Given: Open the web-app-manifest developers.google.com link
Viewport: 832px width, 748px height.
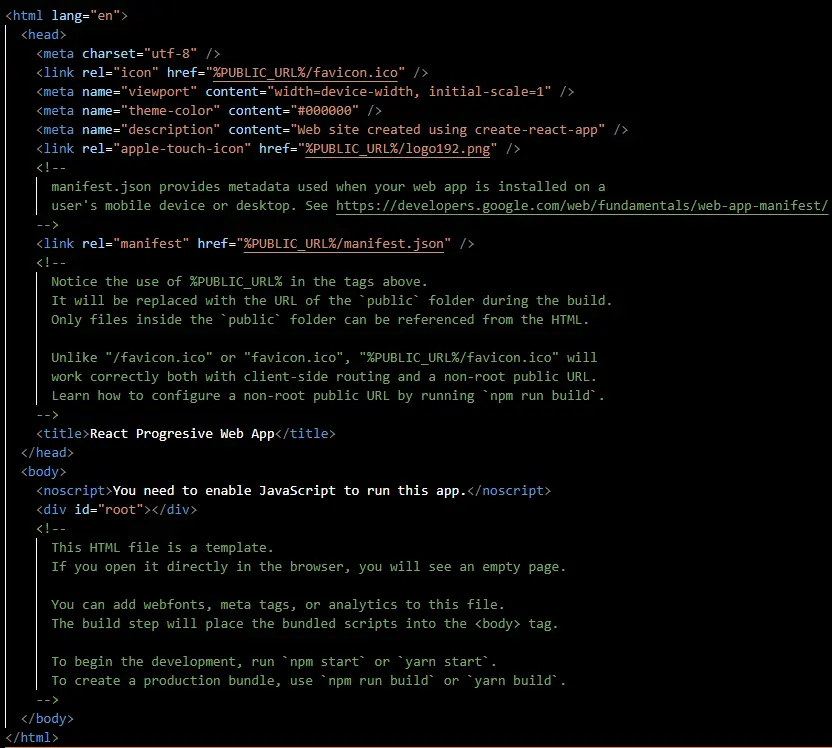Looking at the screenshot, I should click(582, 205).
